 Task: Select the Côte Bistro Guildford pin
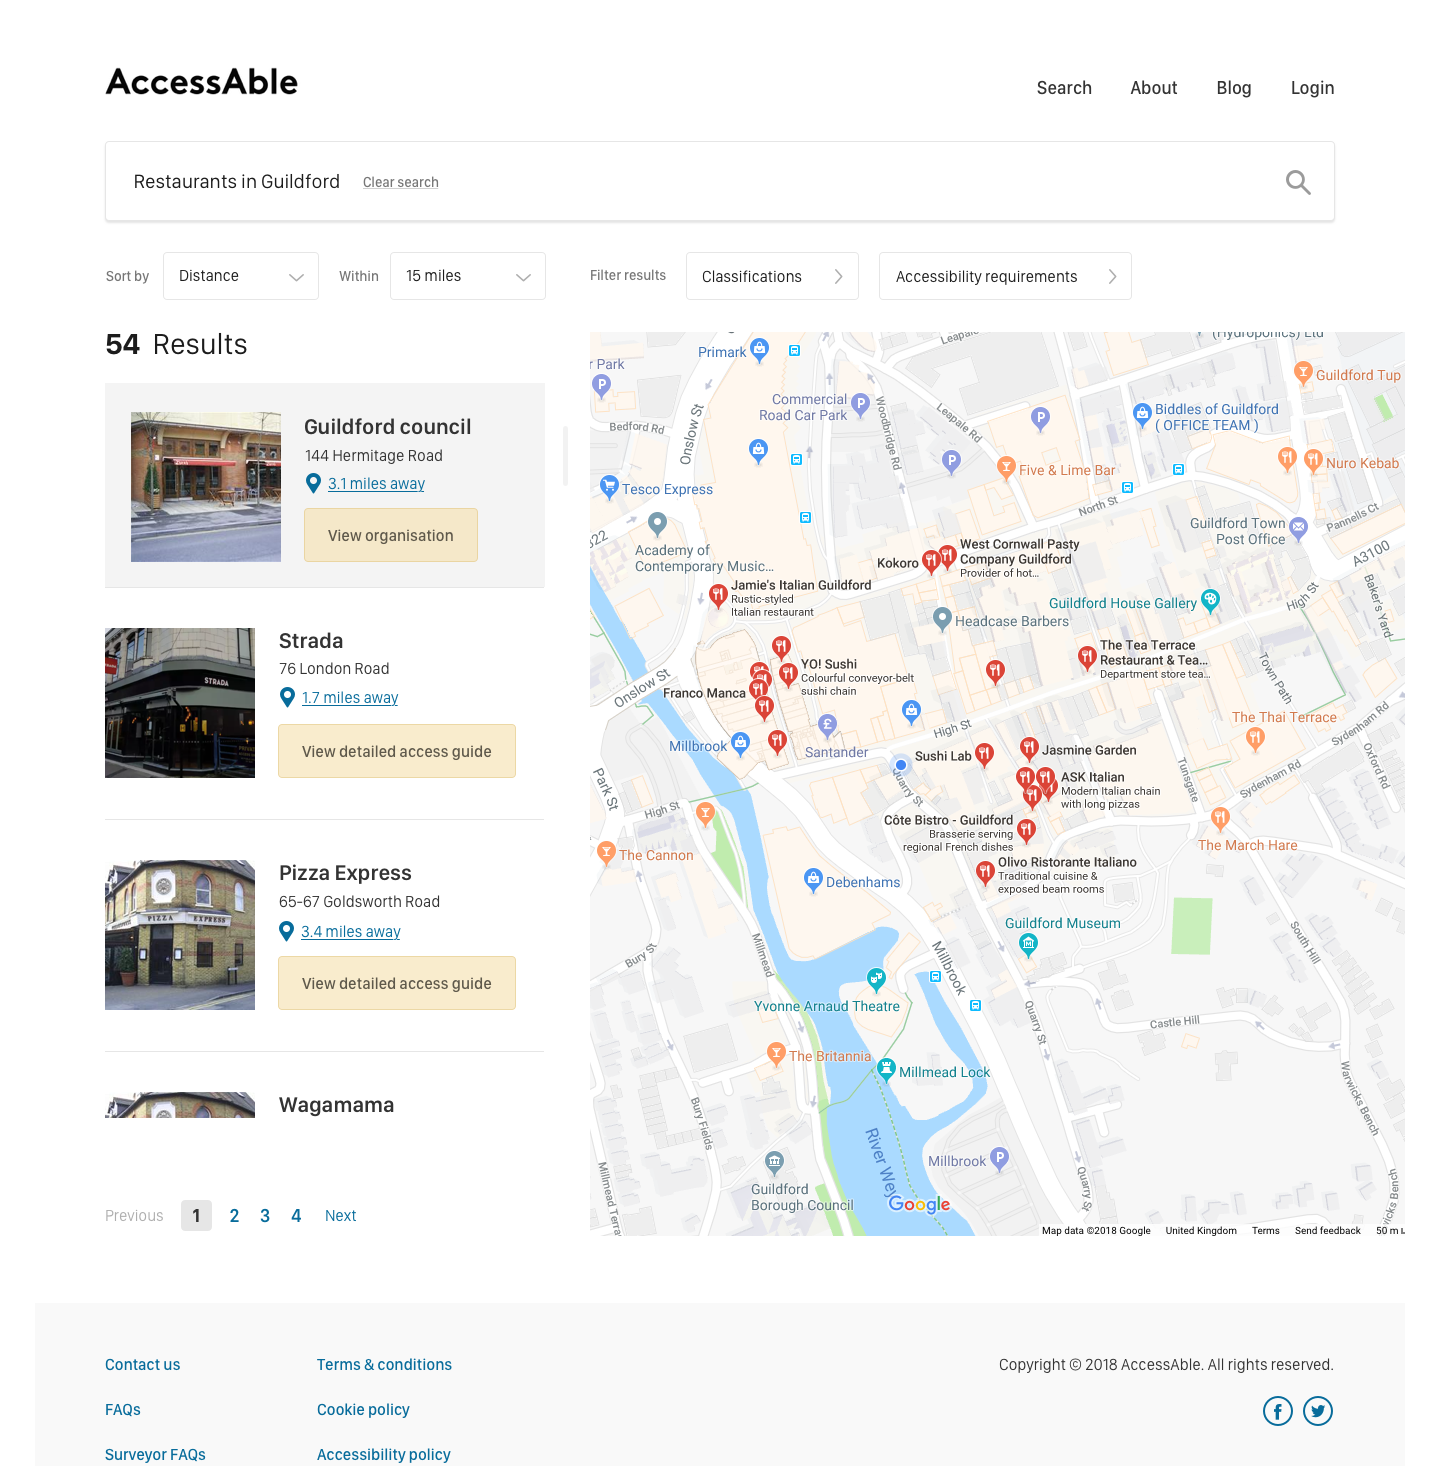click(1026, 830)
